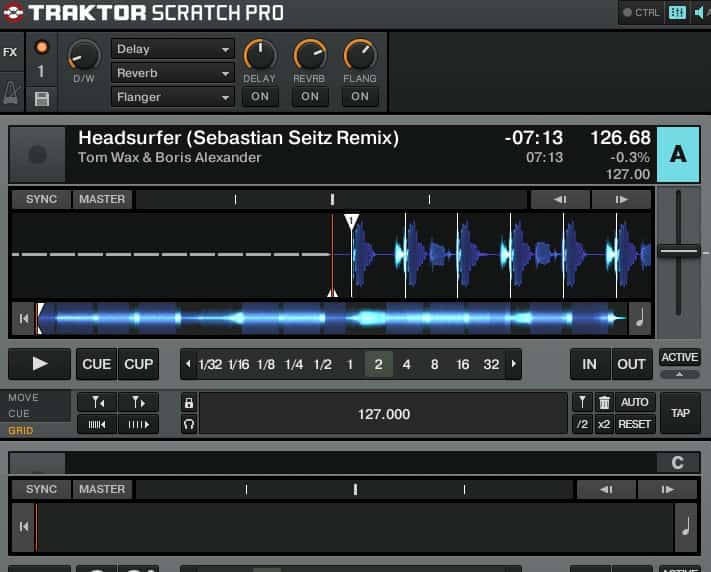
Task: Turn ON the Reverb effect
Action: click(310, 97)
